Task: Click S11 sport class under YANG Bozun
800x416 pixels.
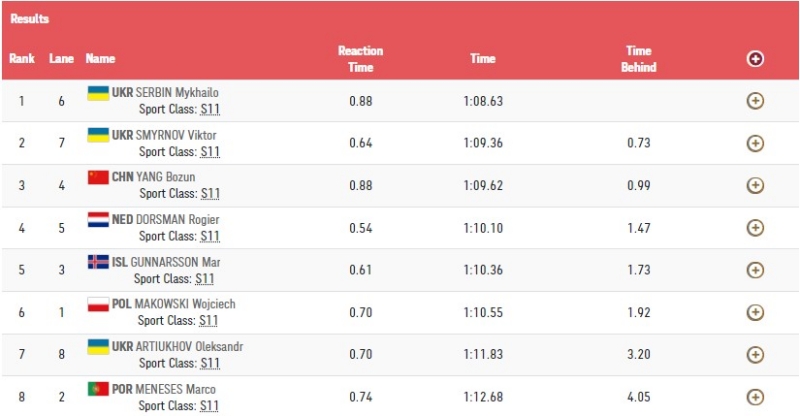Action: coord(210,193)
